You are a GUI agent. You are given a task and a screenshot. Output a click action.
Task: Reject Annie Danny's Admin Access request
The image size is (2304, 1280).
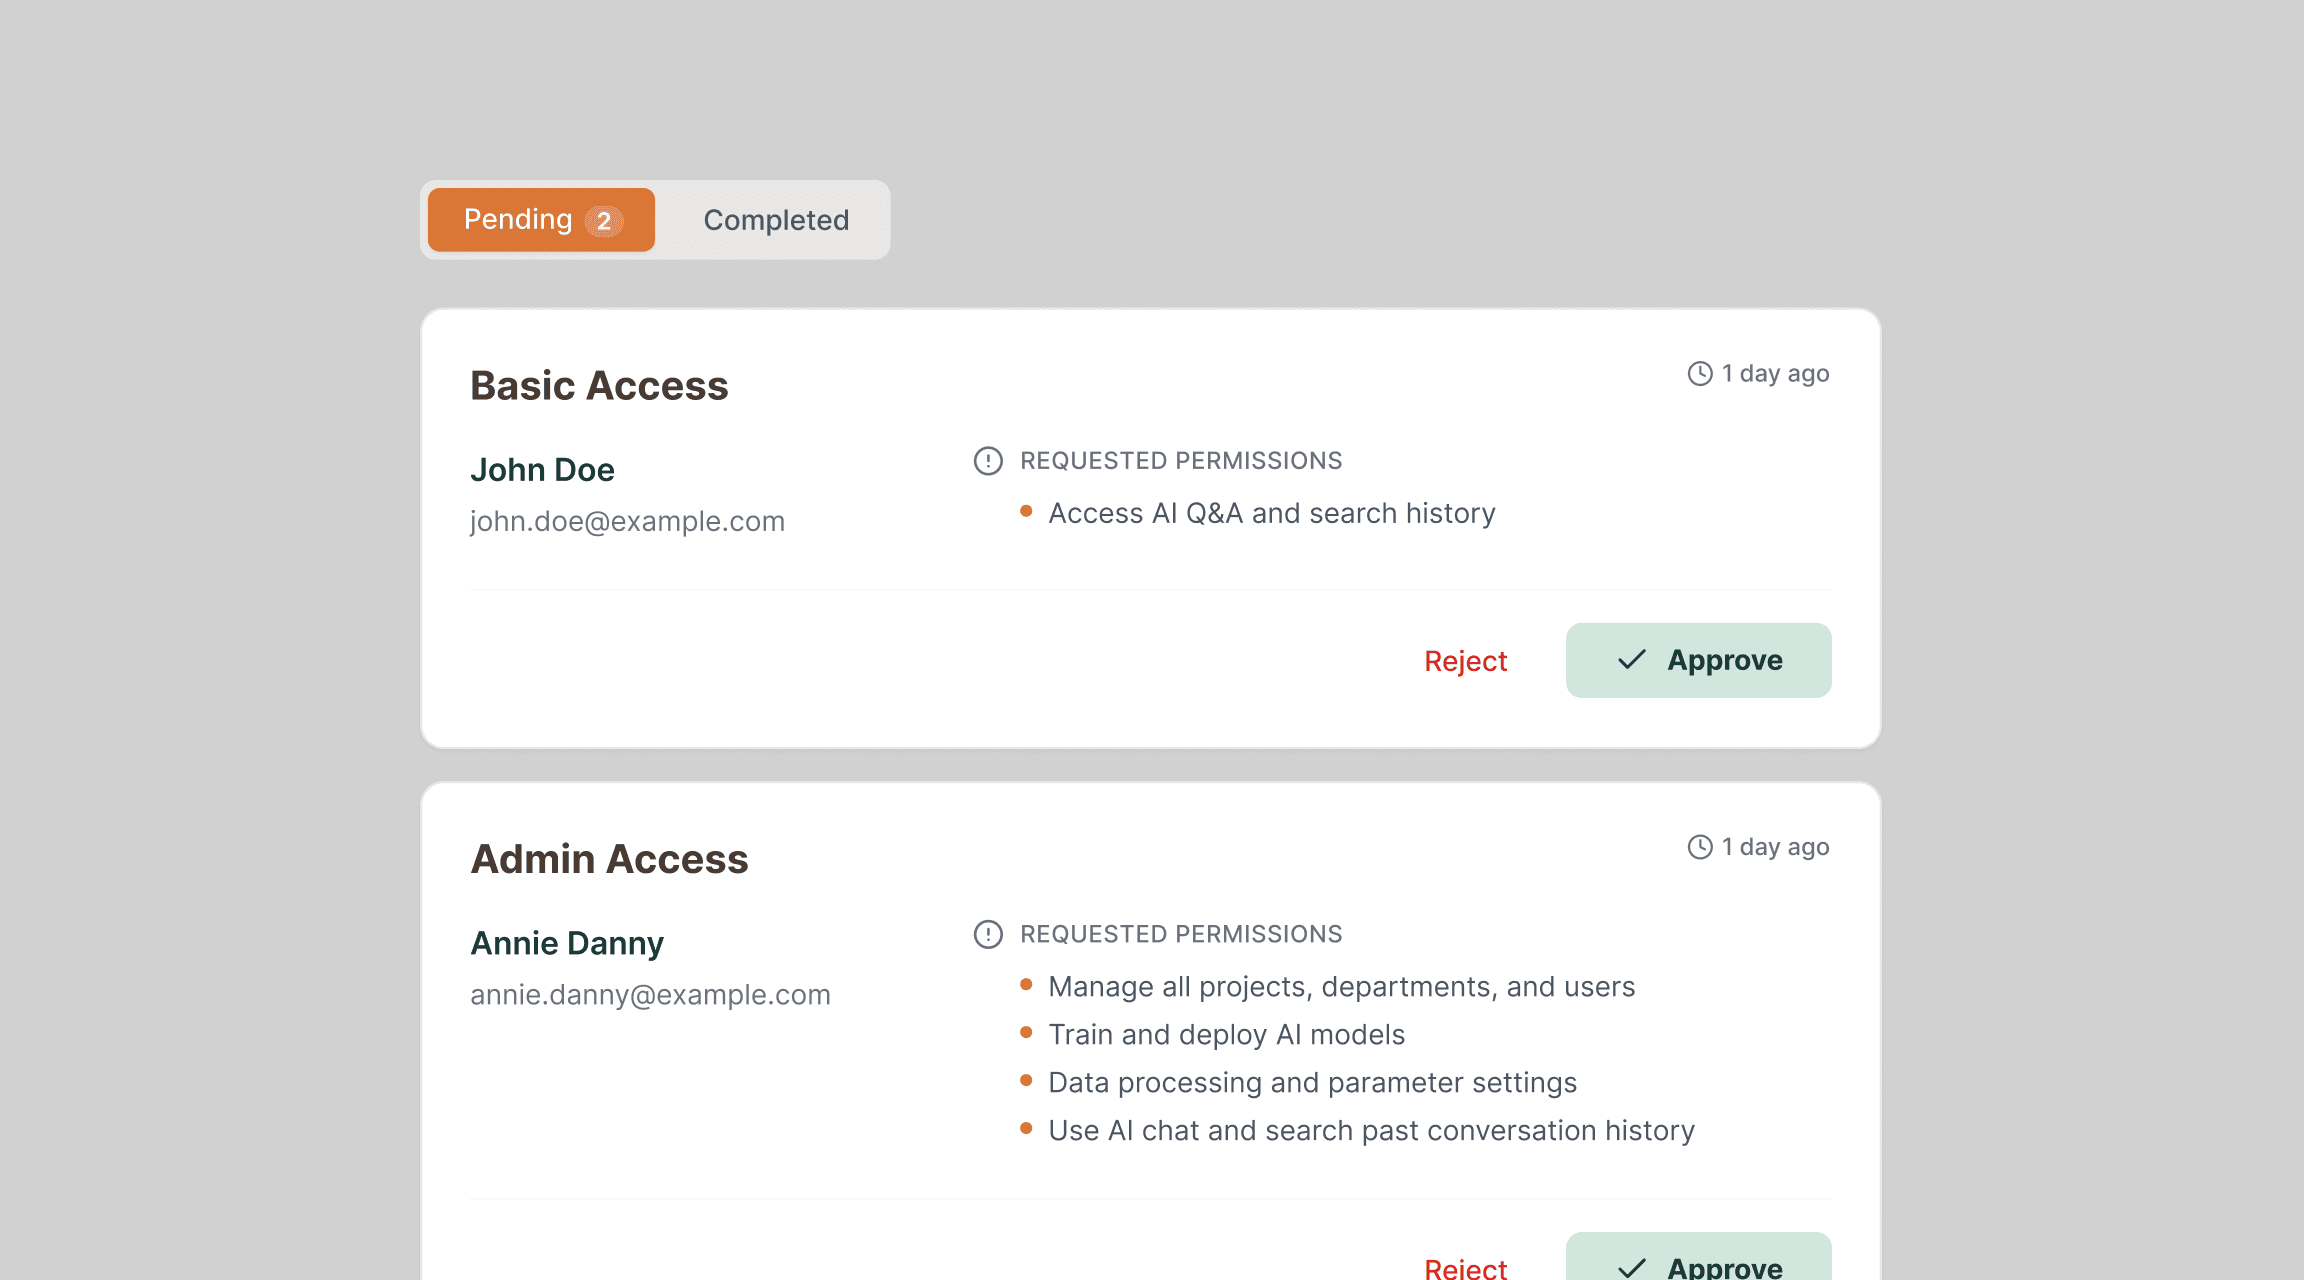1465,1267
